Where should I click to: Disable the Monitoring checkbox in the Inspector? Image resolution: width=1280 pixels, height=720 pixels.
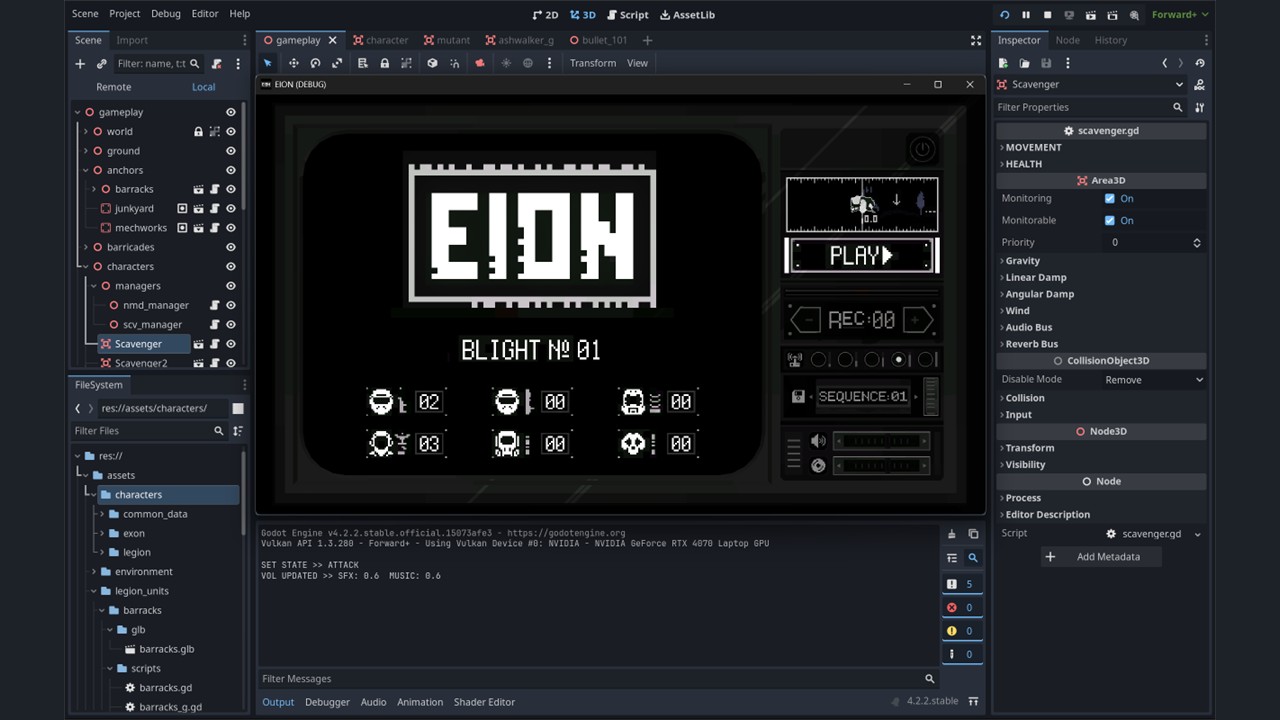(x=1109, y=198)
